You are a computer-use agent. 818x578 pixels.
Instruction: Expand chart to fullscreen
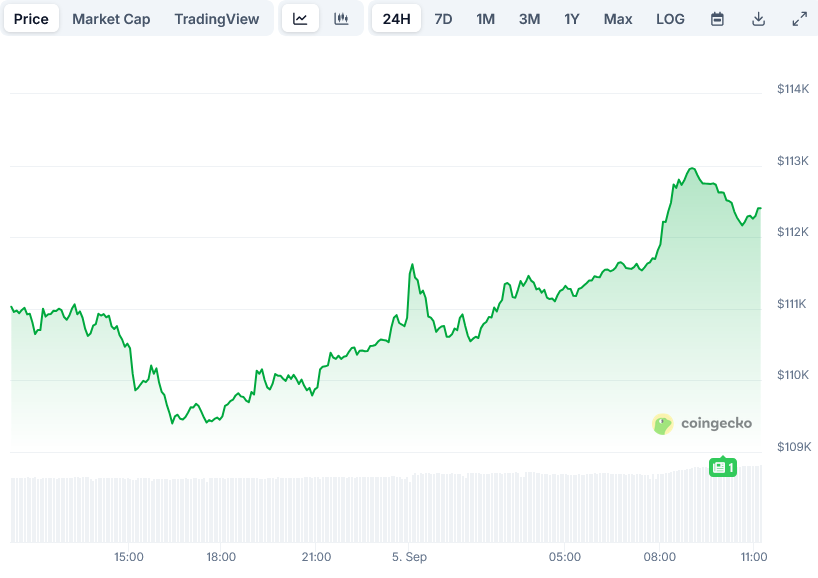(x=799, y=19)
